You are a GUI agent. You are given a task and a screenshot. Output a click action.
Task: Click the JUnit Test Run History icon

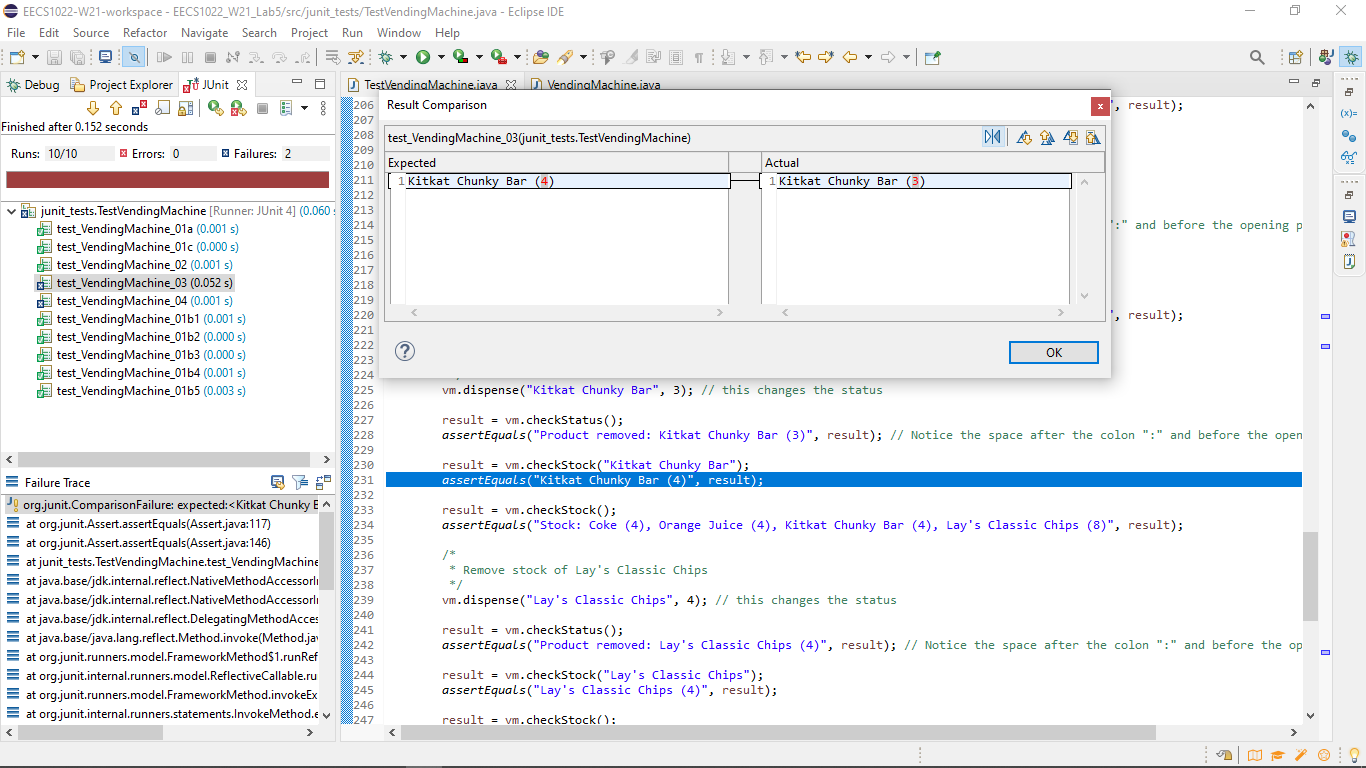(x=286, y=108)
